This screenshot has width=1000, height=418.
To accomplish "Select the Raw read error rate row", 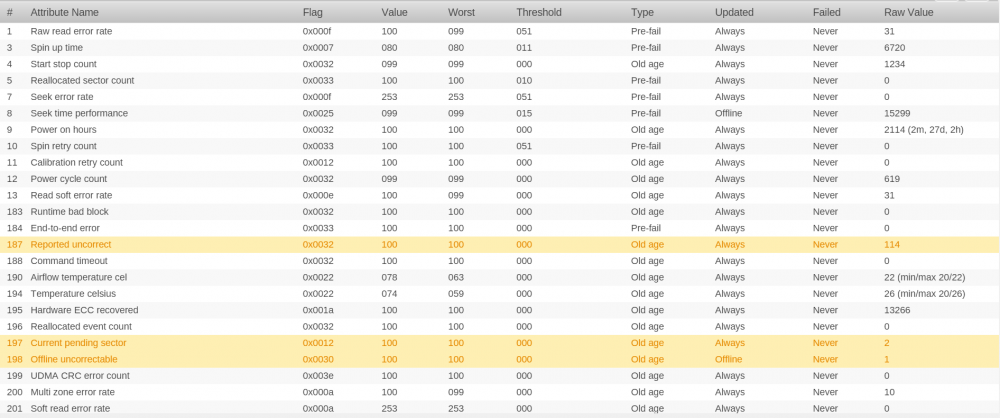I will pos(500,31).
